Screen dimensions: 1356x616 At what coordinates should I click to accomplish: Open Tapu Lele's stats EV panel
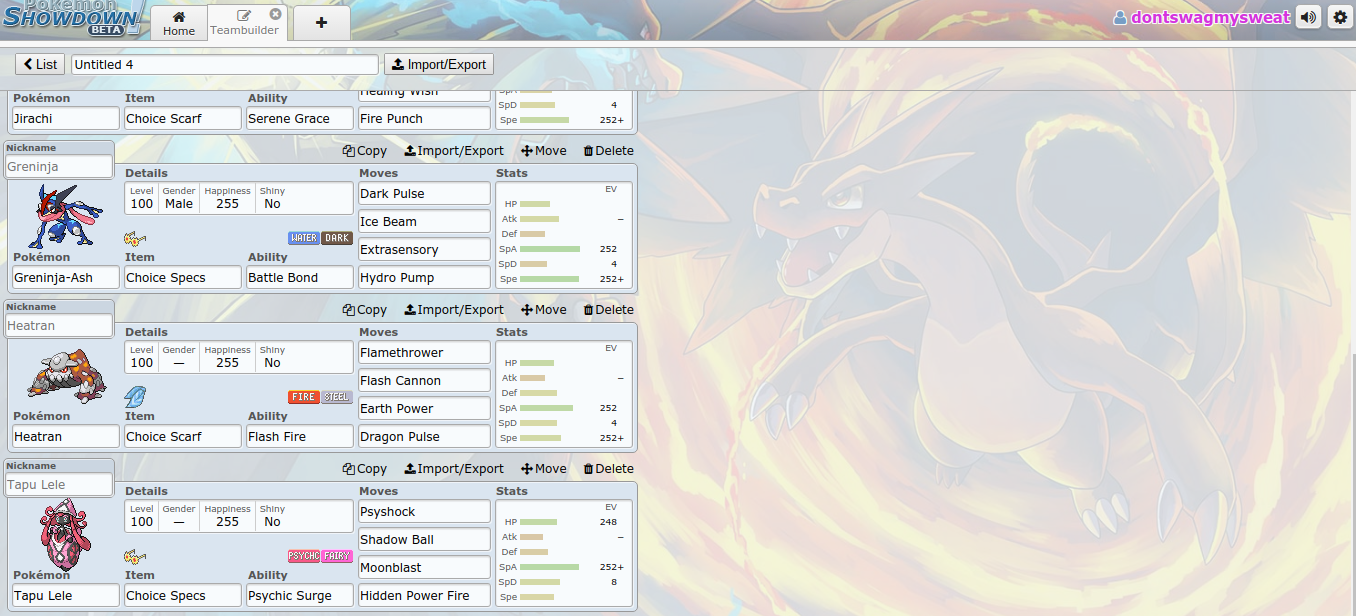[x=564, y=553]
